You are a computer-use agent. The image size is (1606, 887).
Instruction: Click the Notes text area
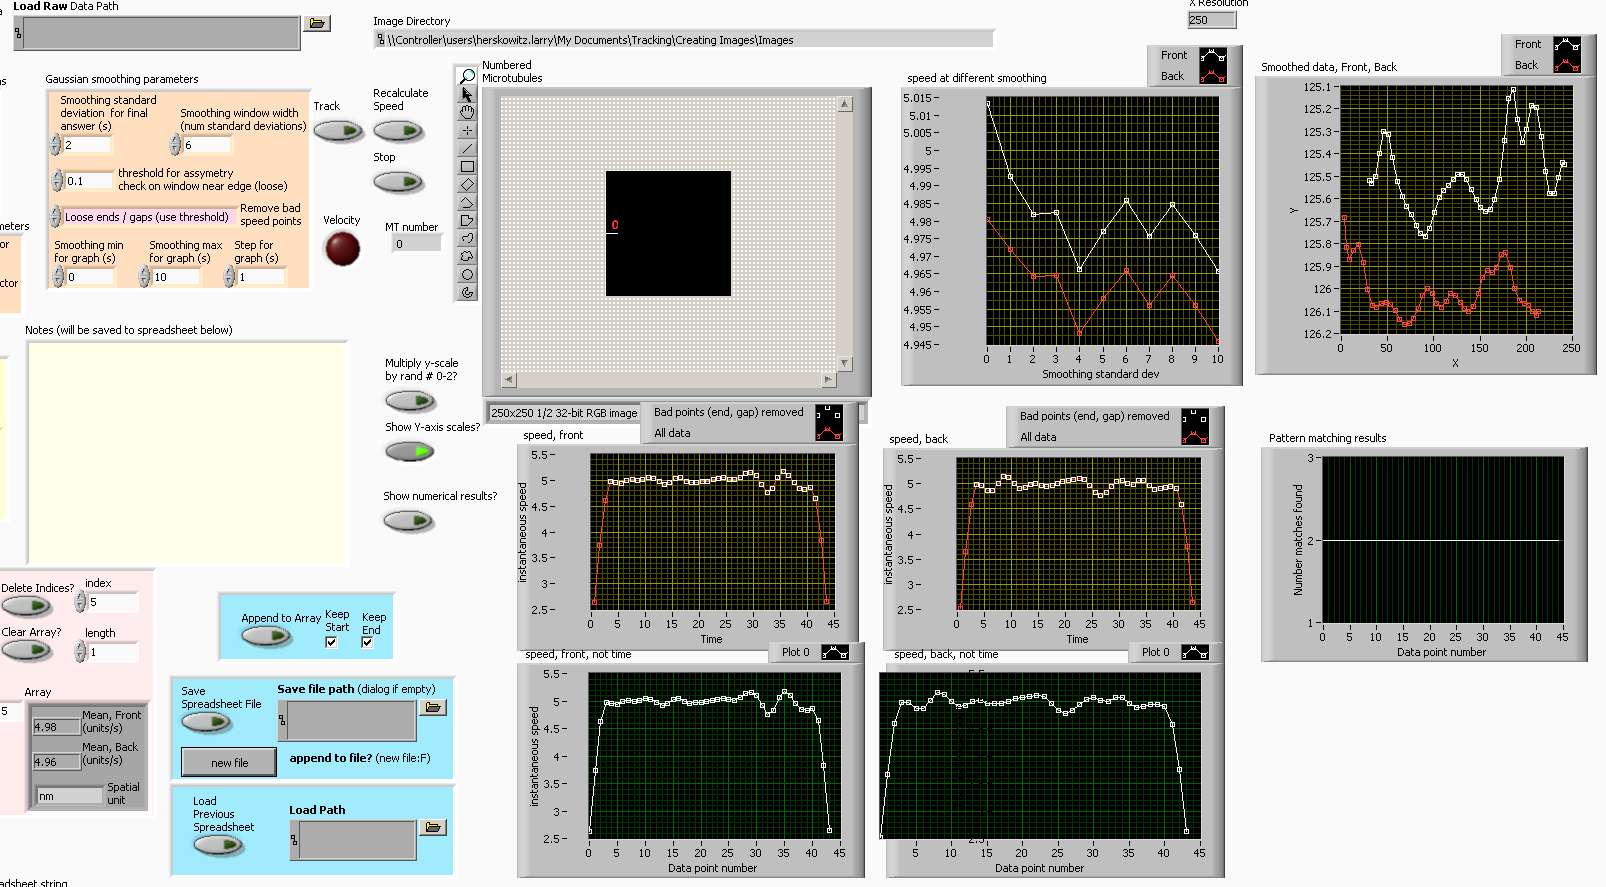[x=186, y=452]
